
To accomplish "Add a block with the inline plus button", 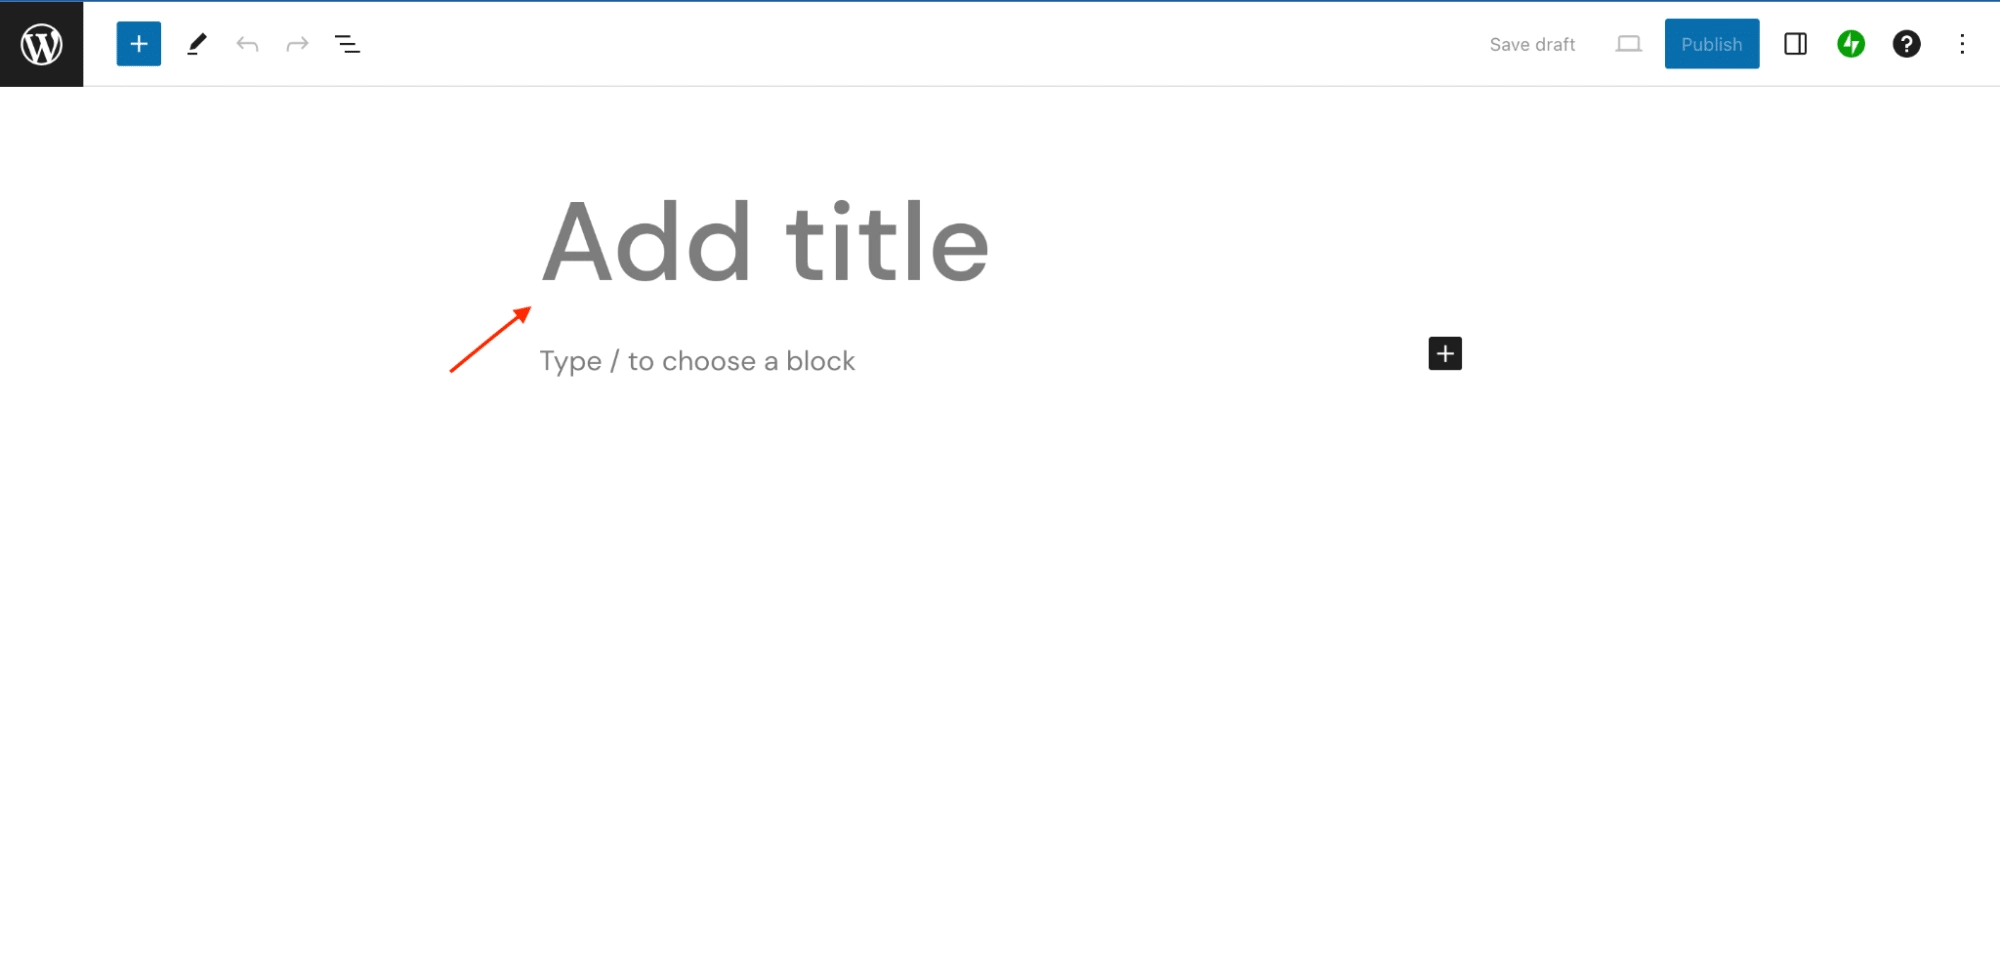I will 1444,353.
